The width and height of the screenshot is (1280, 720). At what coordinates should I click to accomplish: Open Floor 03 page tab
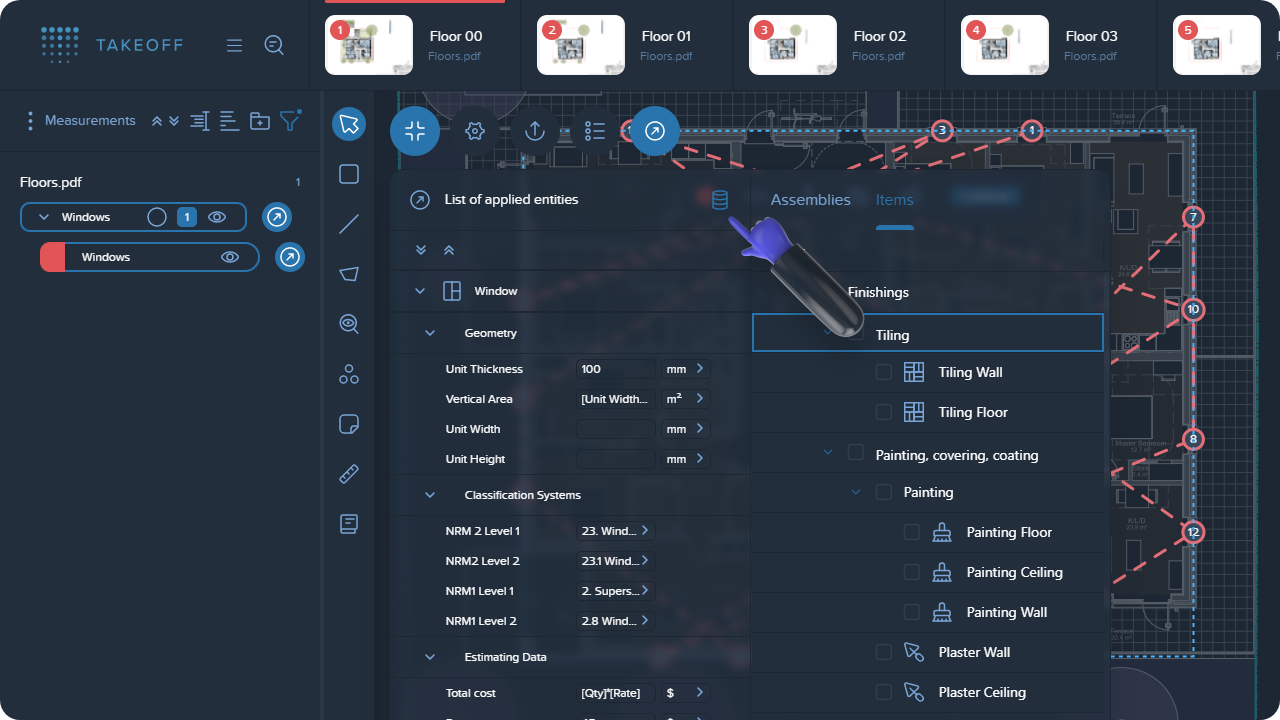[1051, 45]
